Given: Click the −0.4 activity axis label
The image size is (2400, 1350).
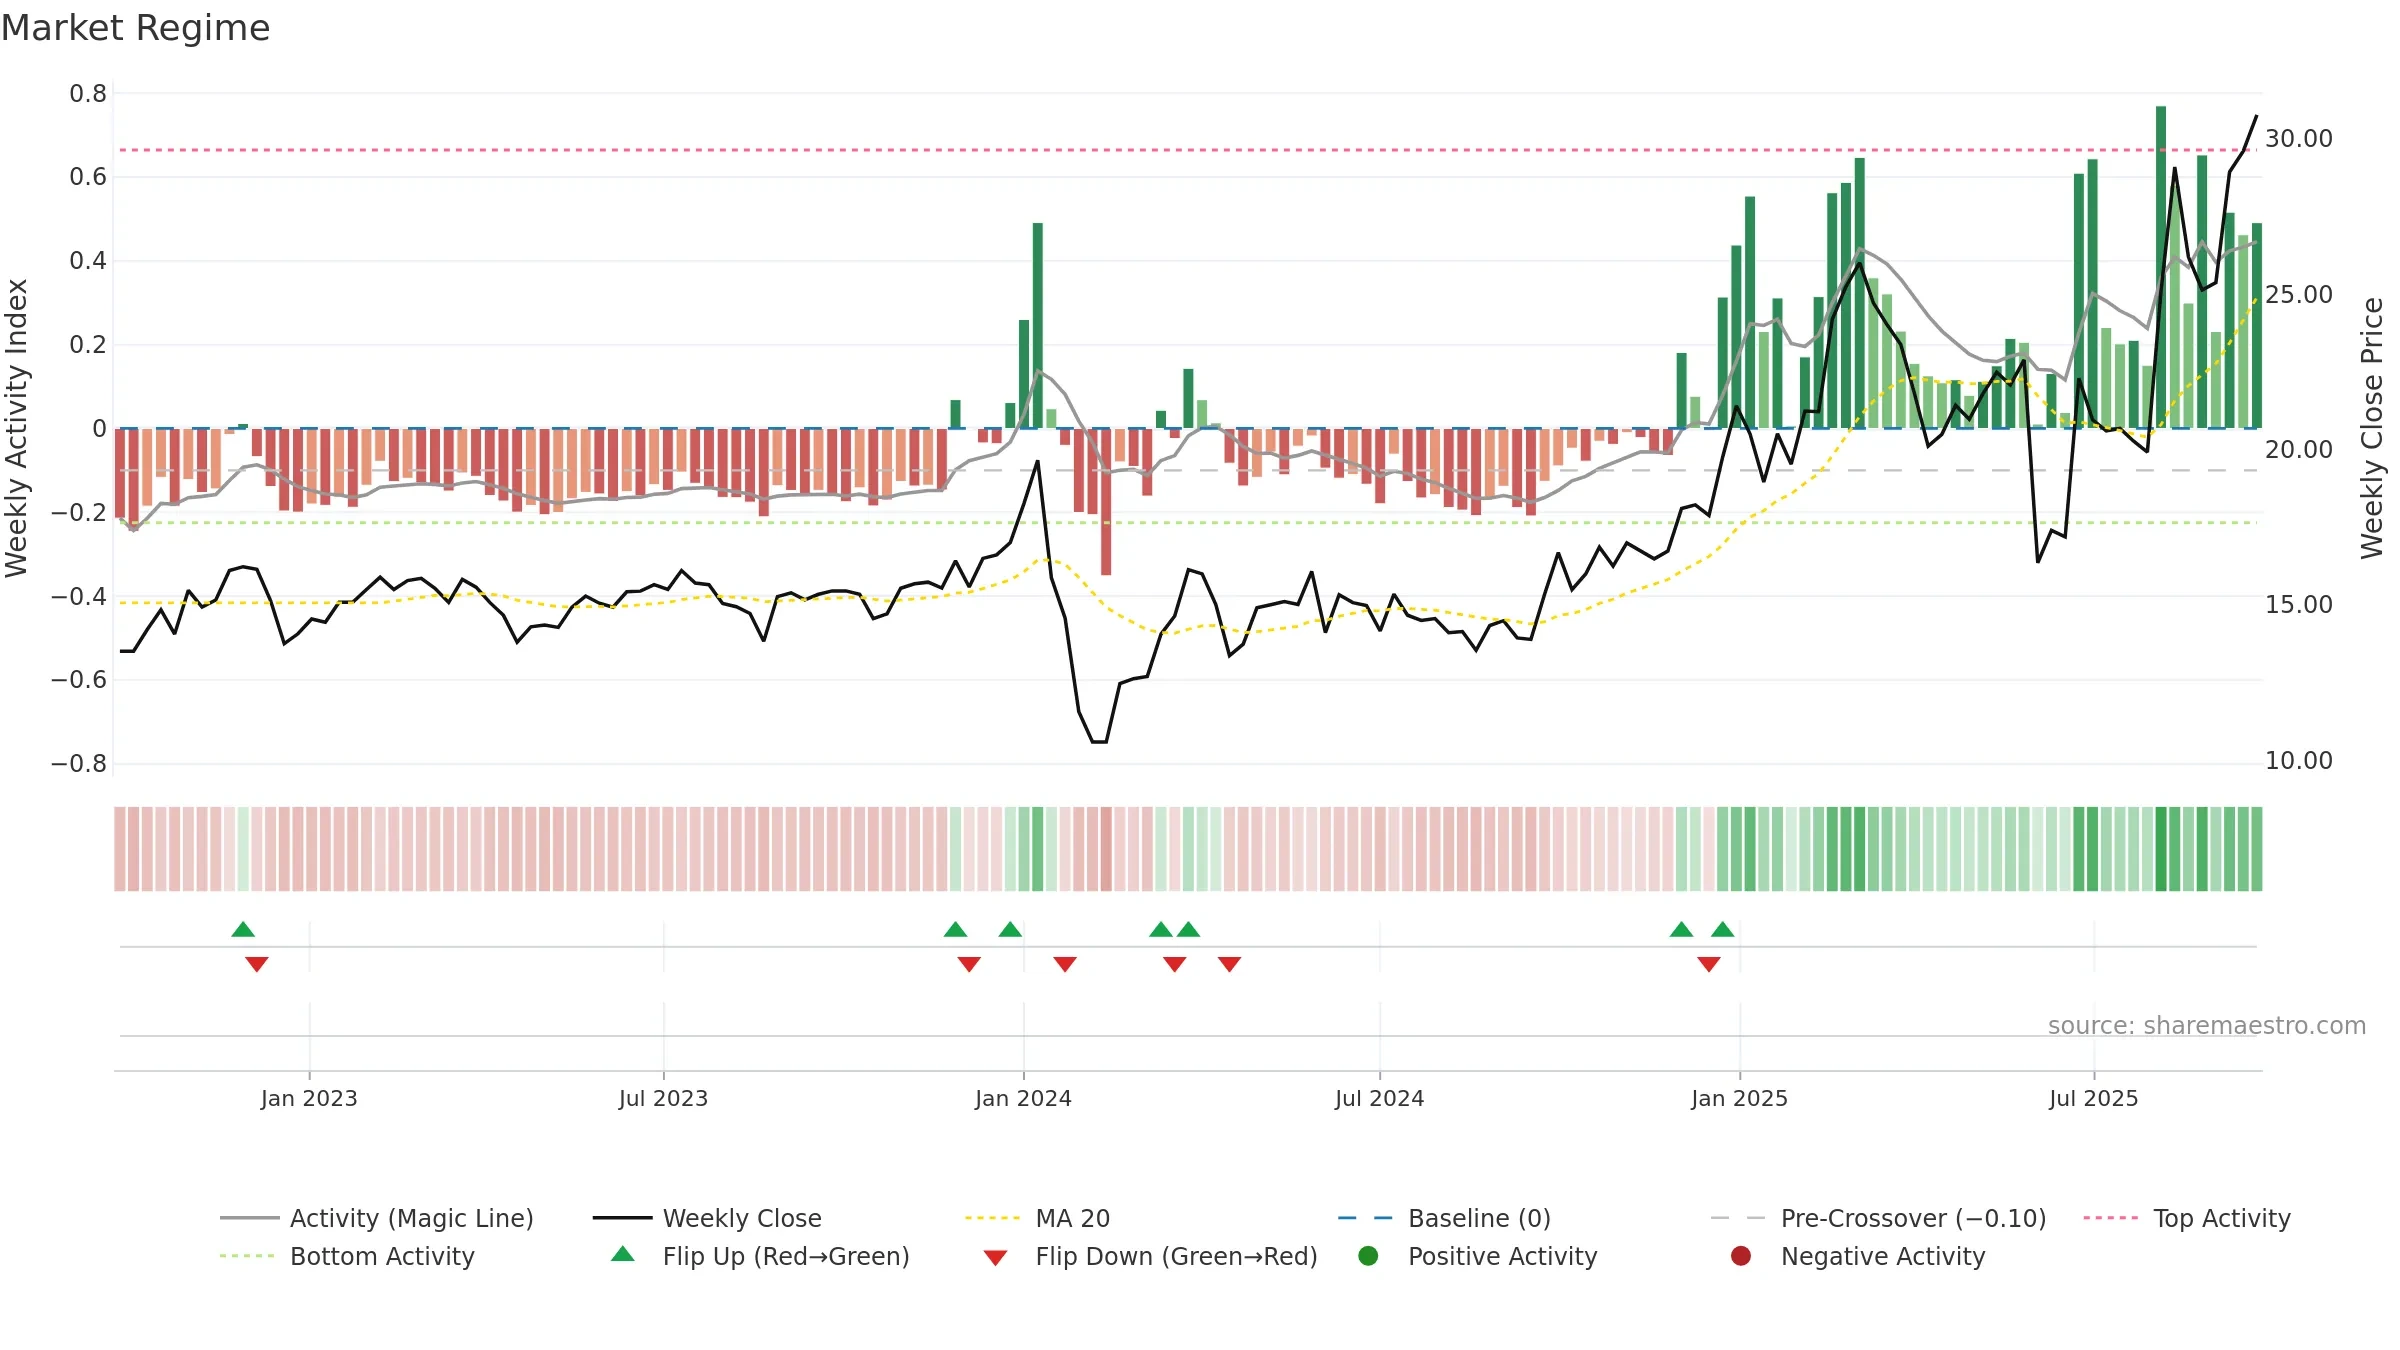Looking at the screenshot, I should [x=79, y=597].
